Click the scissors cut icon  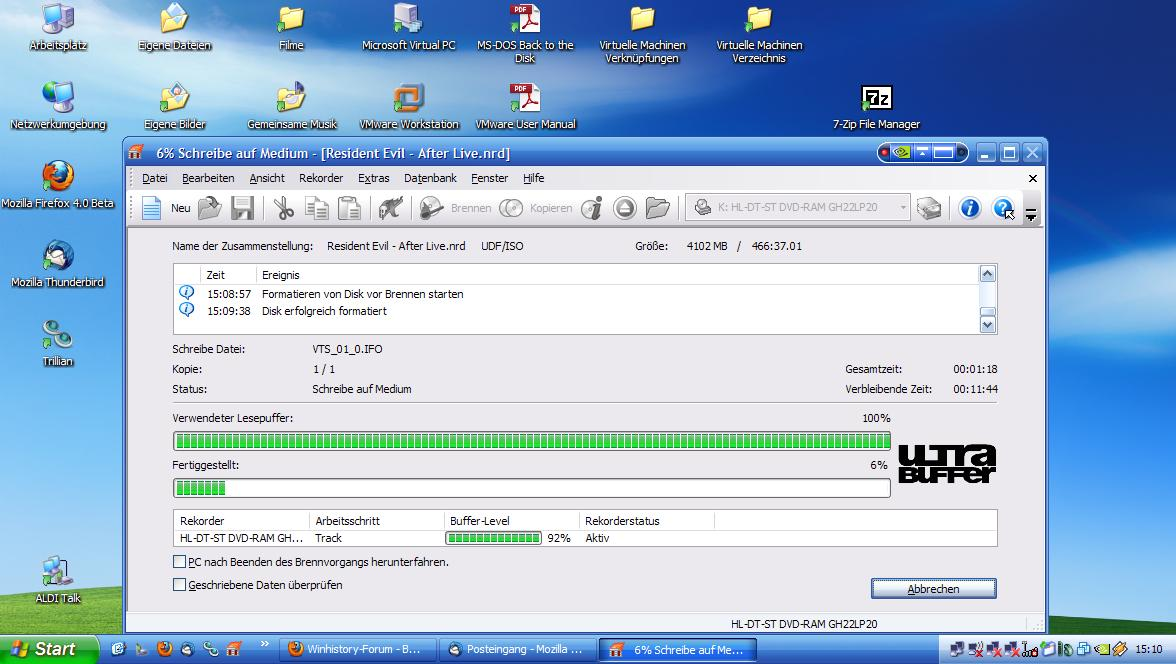(284, 208)
